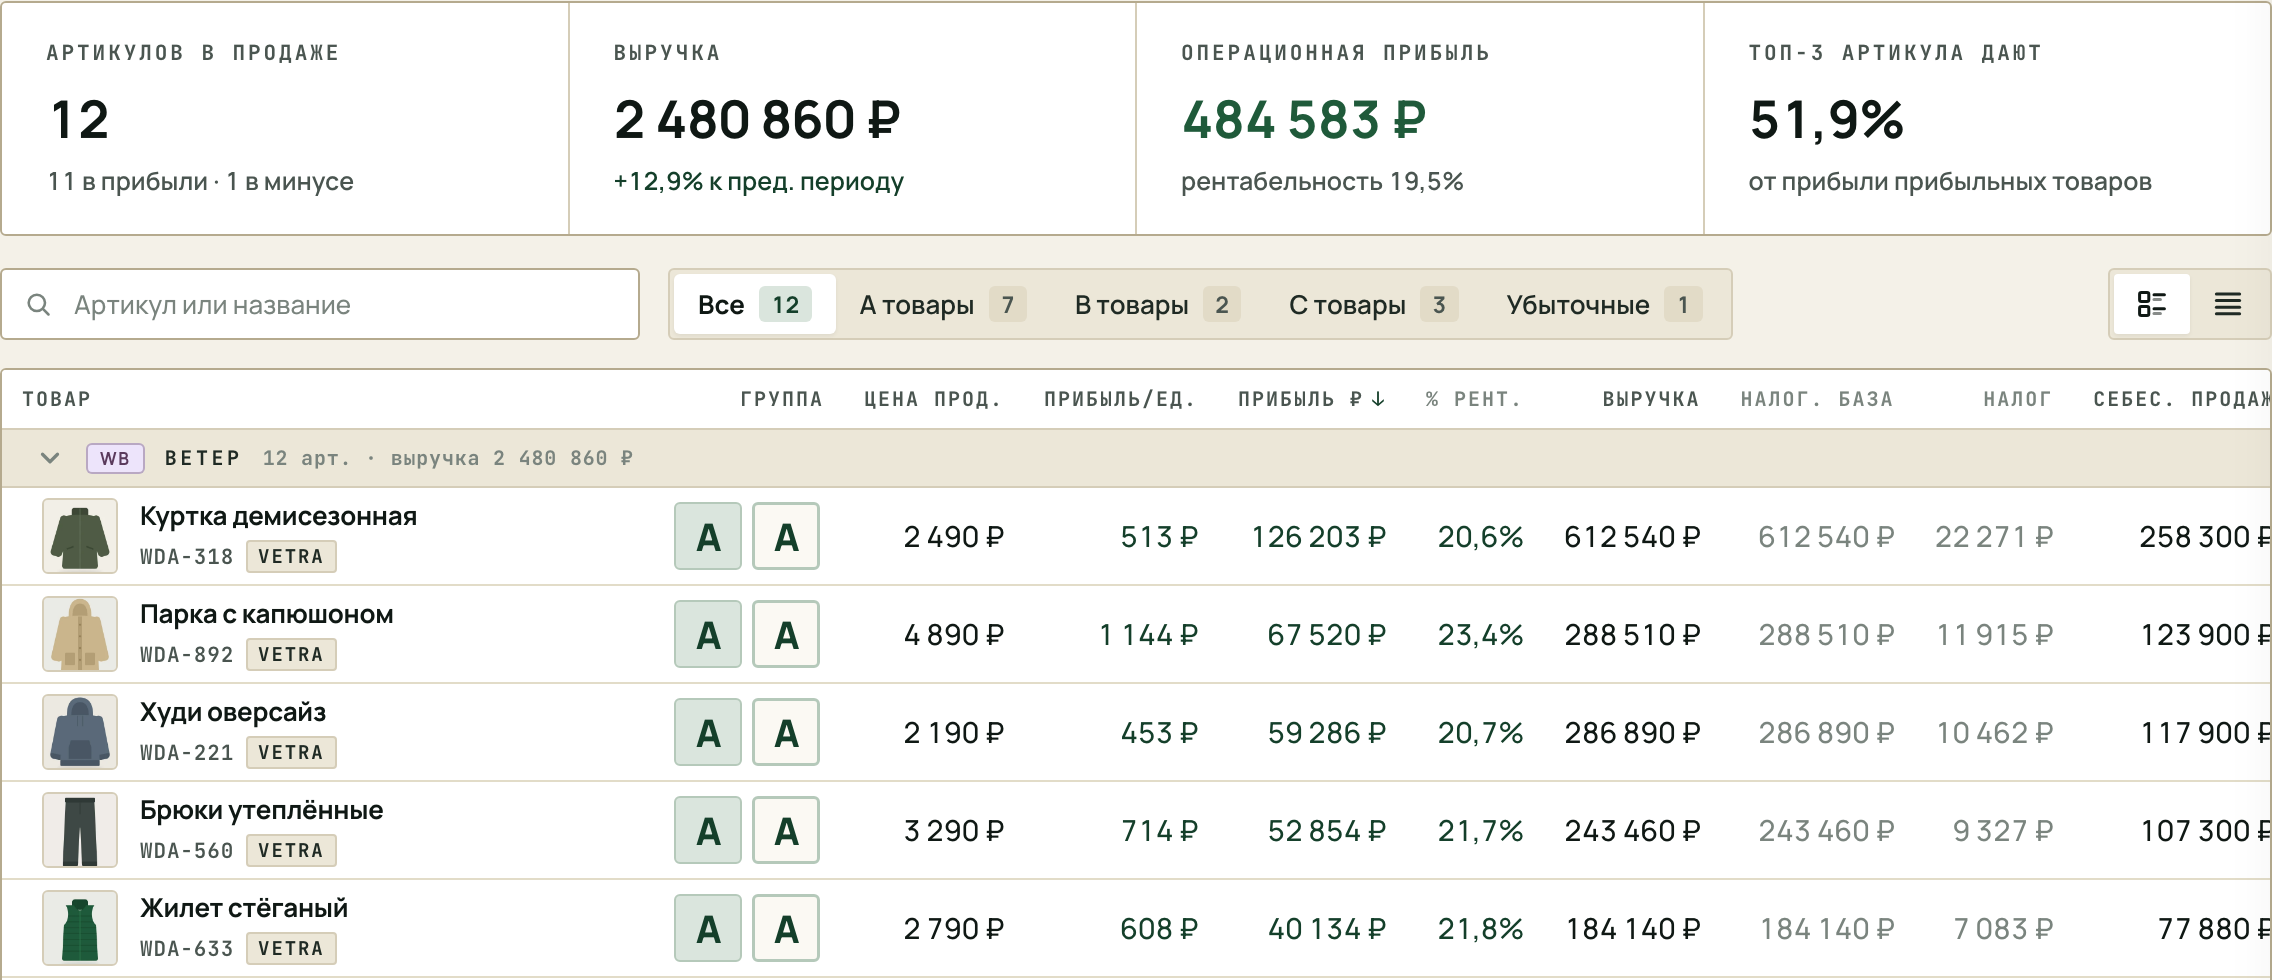2272x980 pixels.
Task: Open Жилет стёганый product name
Action: tap(244, 908)
